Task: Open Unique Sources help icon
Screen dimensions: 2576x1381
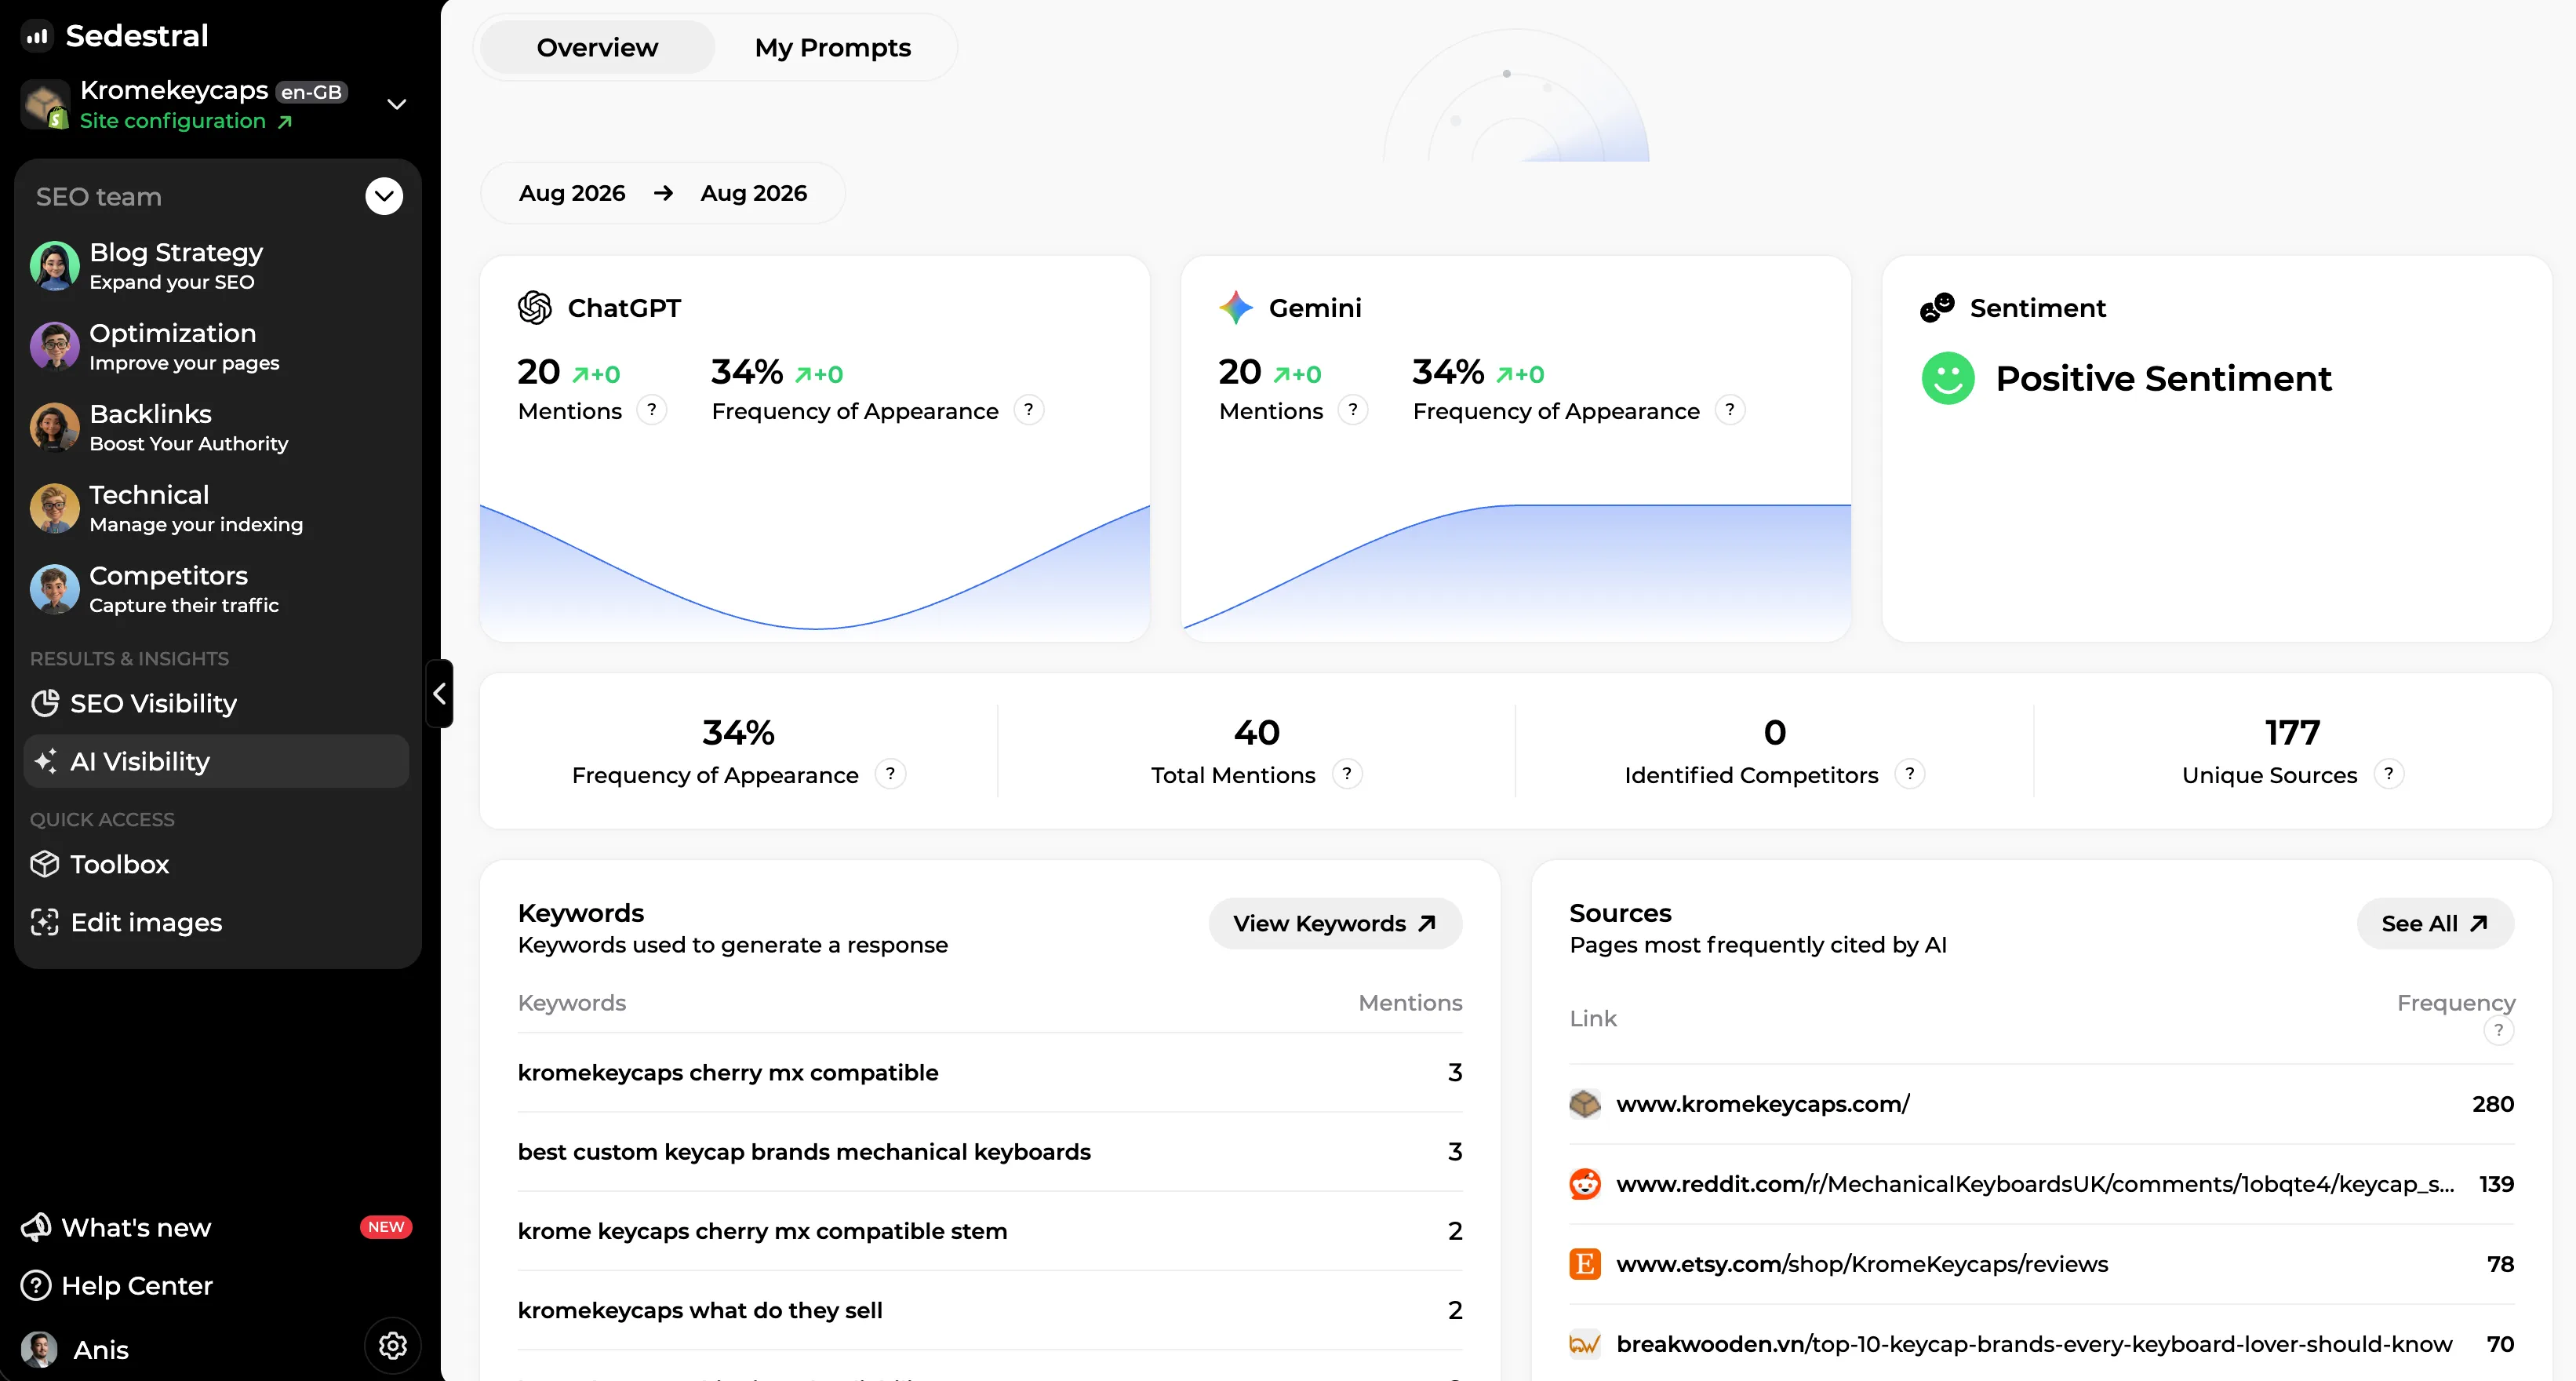Action: click(2389, 774)
